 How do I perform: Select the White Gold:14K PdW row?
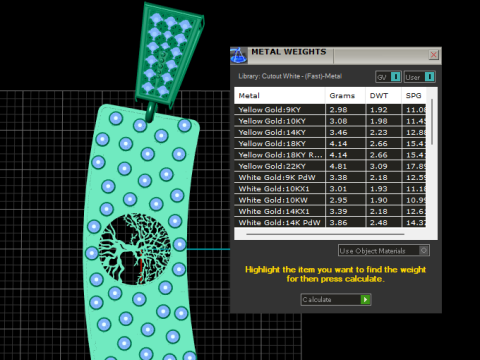pyautogui.click(x=330, y=222)
